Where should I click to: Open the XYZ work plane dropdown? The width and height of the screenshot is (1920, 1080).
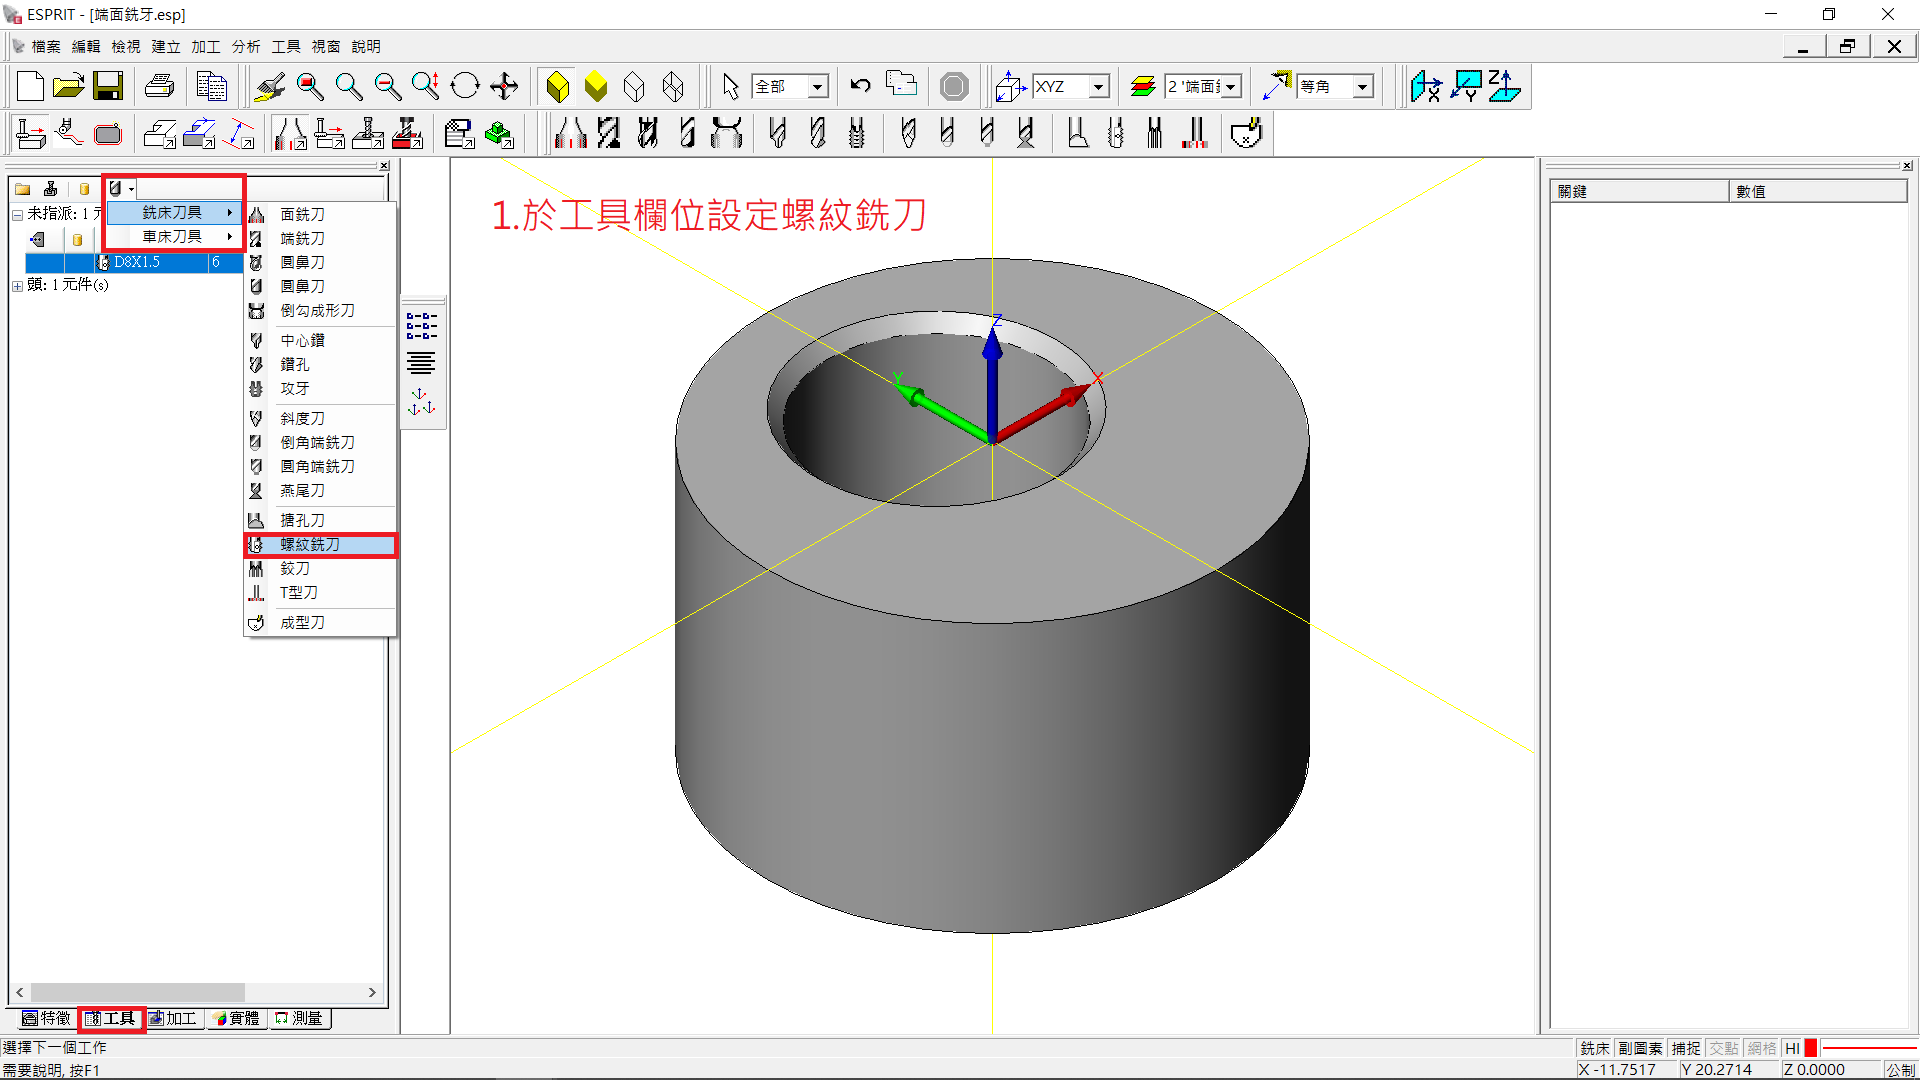tap(1099, 87)
